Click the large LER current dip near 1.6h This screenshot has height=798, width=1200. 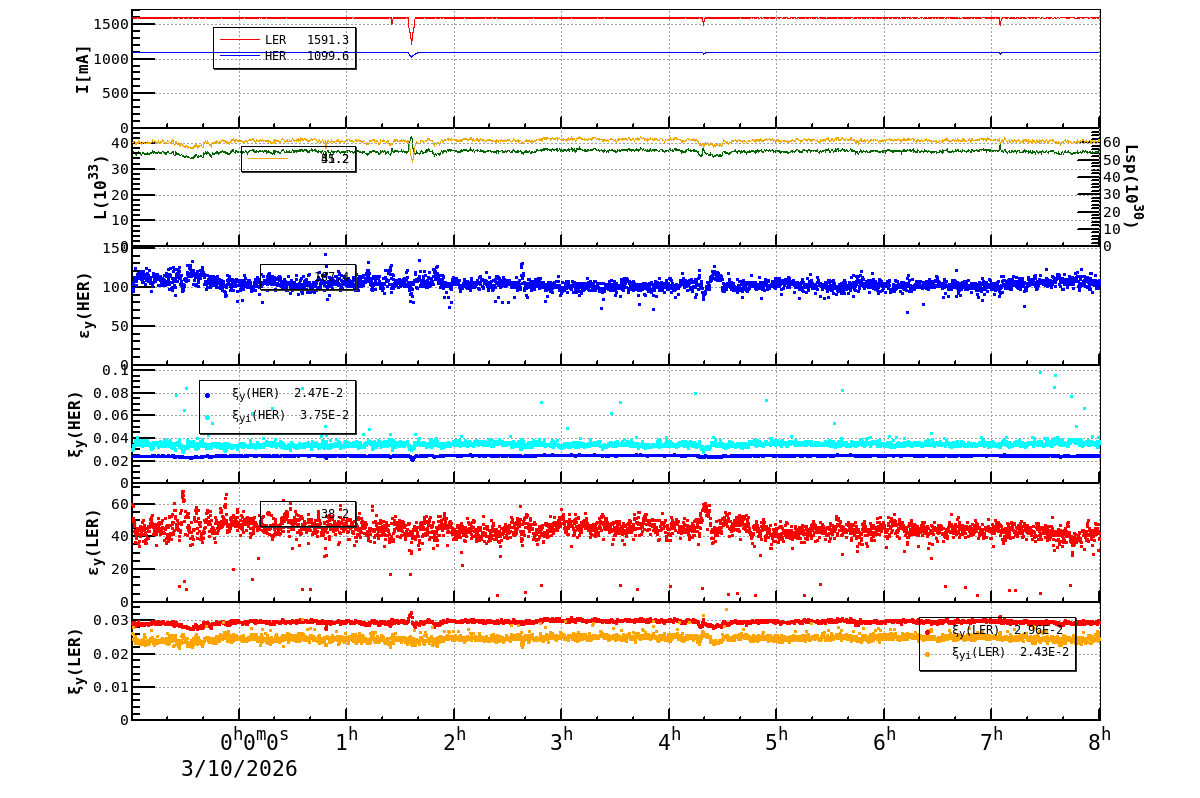411,30
